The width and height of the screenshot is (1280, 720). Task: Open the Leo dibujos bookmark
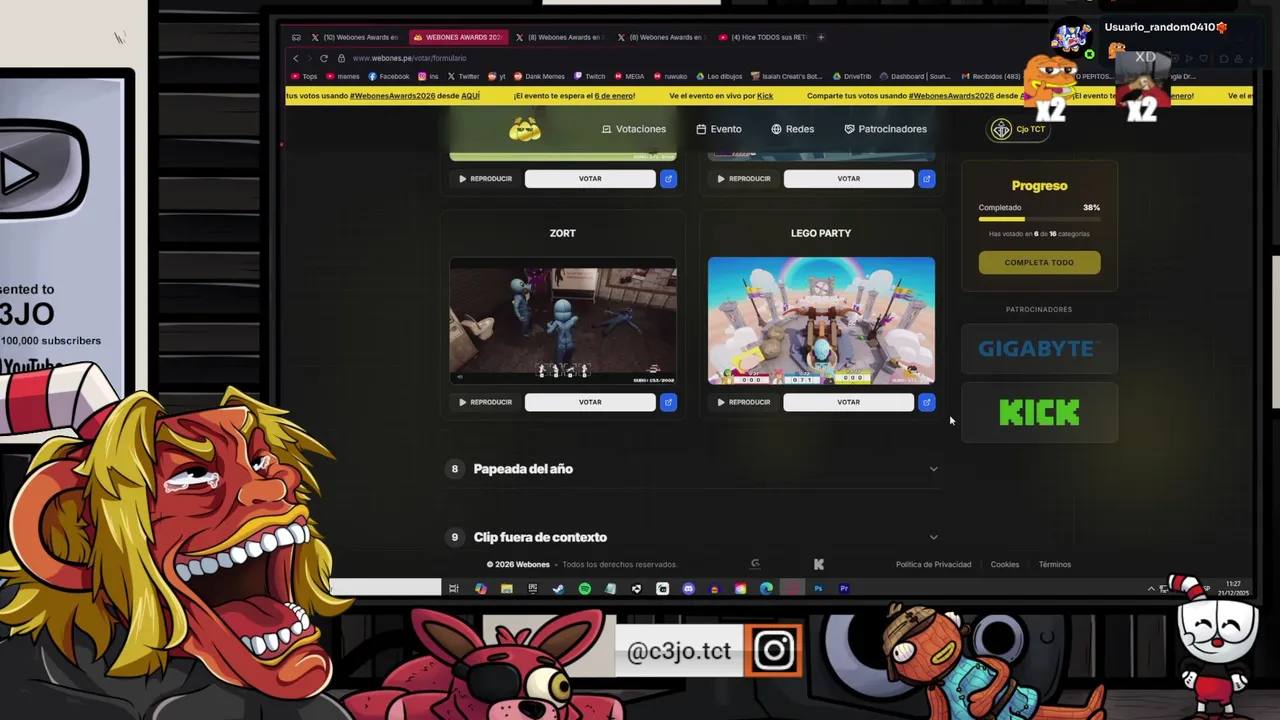720,76
